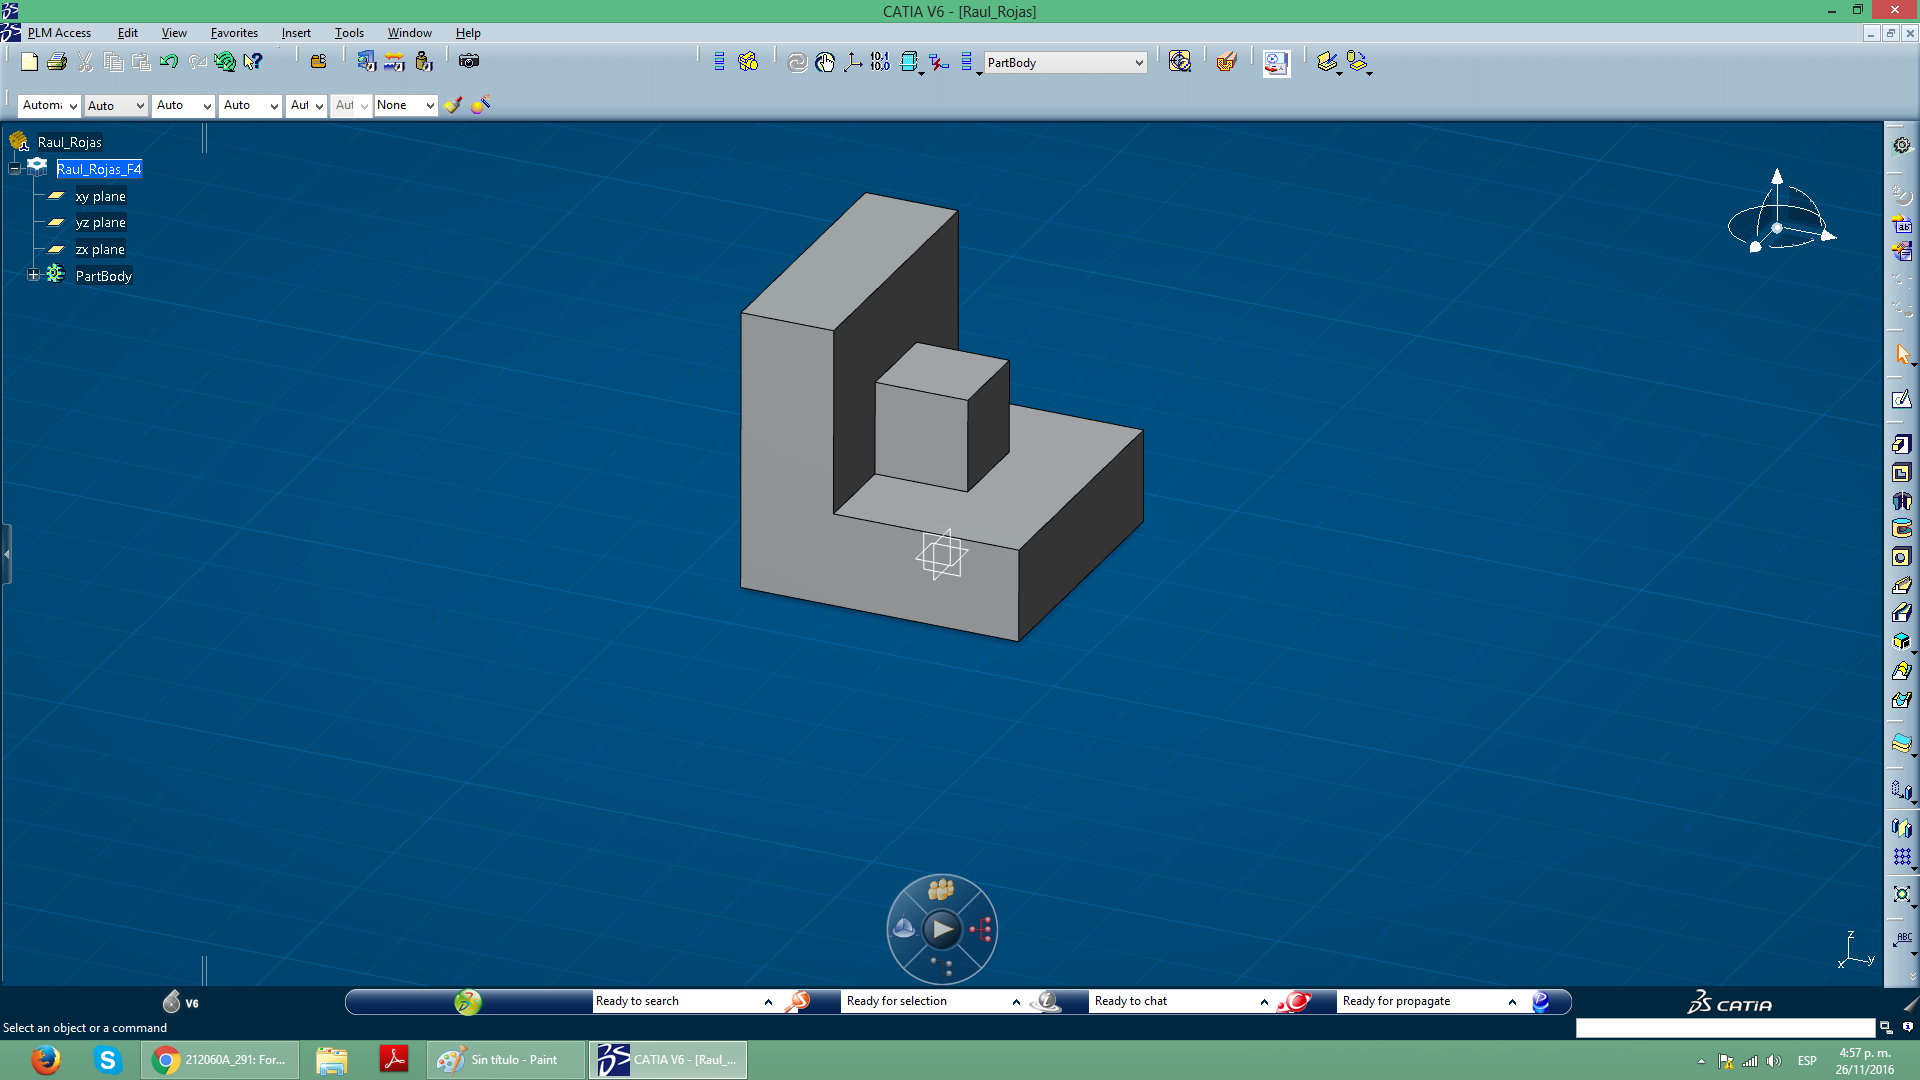Open the PLM Access menu
This screenshot has height=1080, width=1920.
[x=59, y=33]
